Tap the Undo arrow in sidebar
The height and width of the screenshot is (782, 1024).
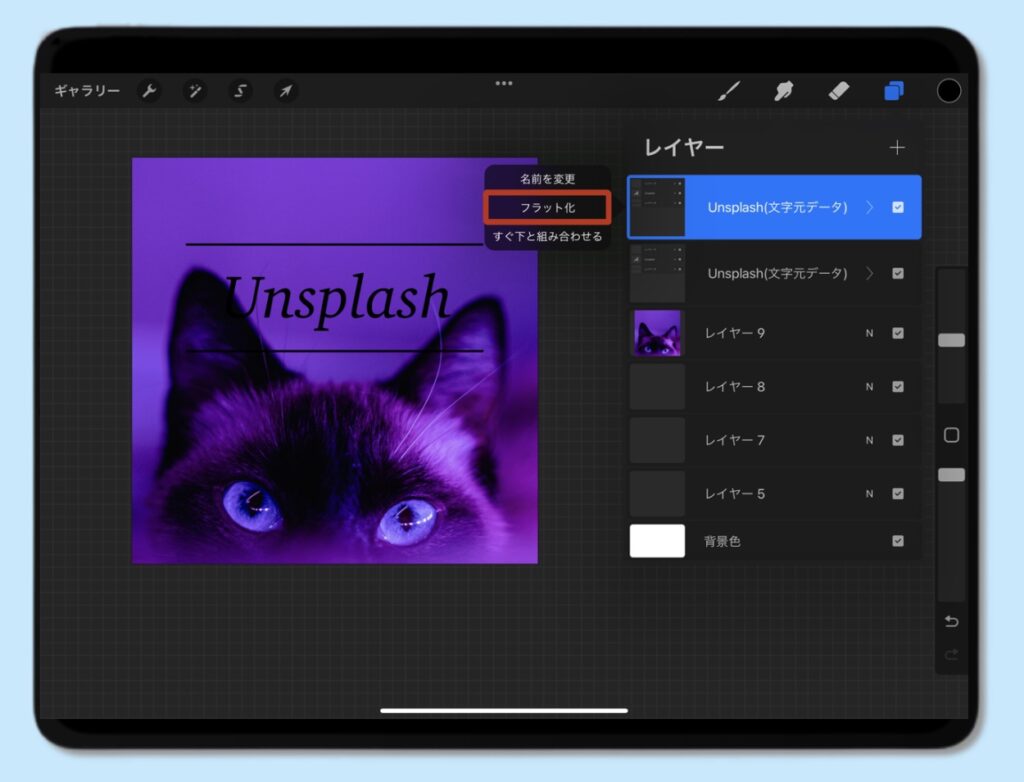pyautogui.click(x=952, y=621)
